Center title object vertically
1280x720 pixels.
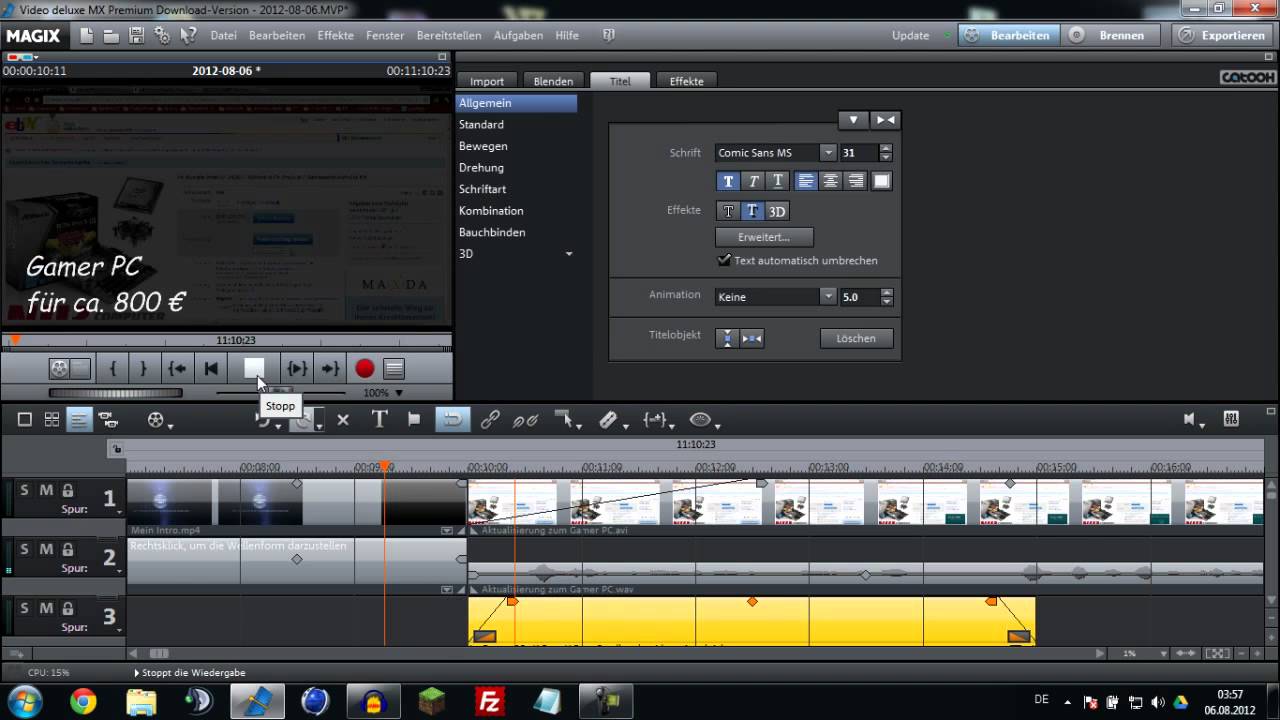728,338
